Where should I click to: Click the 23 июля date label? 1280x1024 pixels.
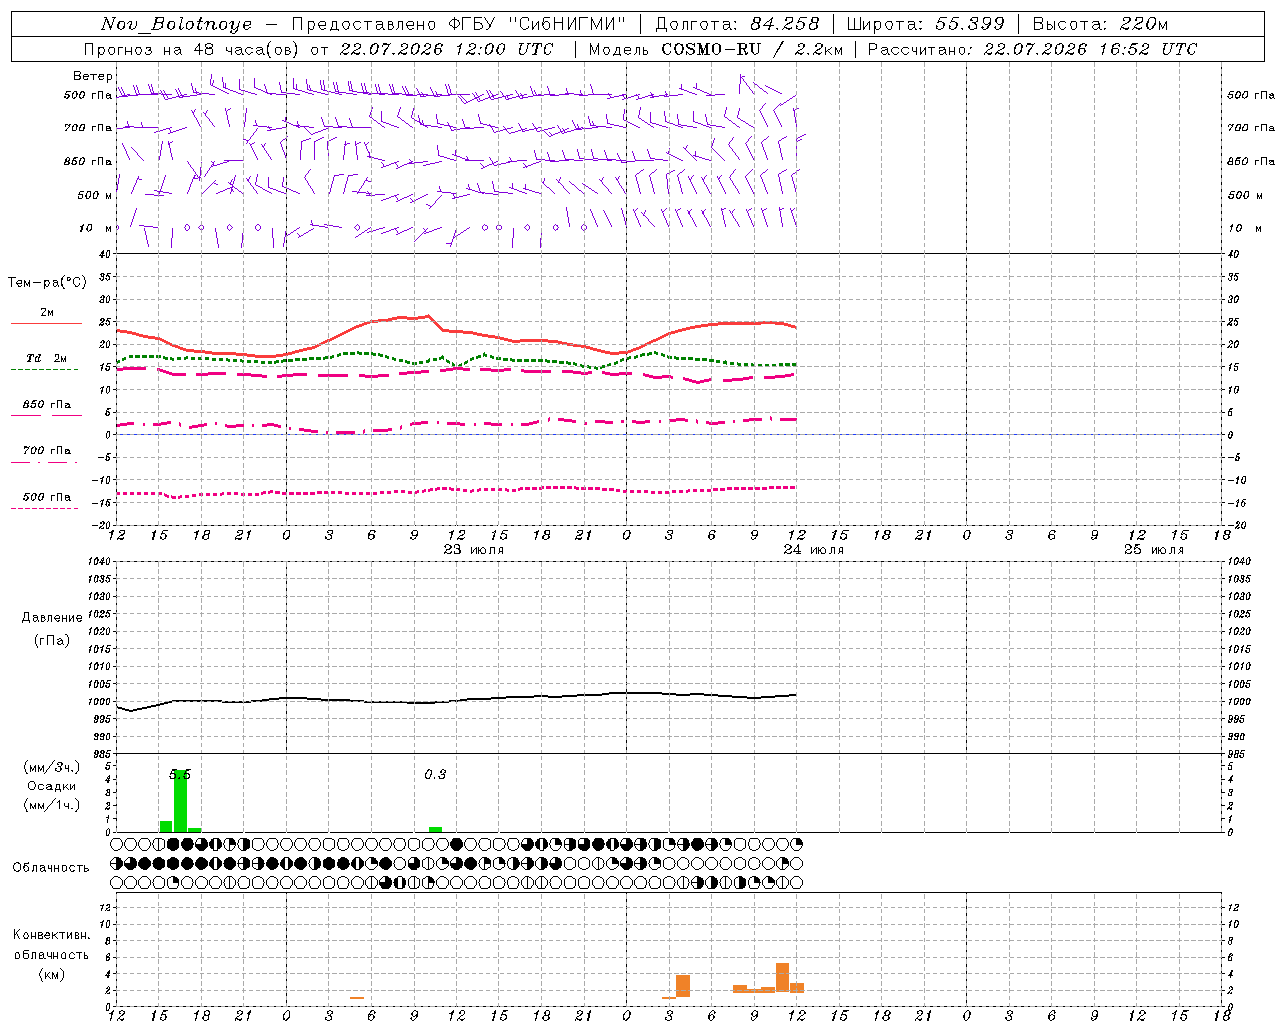[x=474, y=550]
